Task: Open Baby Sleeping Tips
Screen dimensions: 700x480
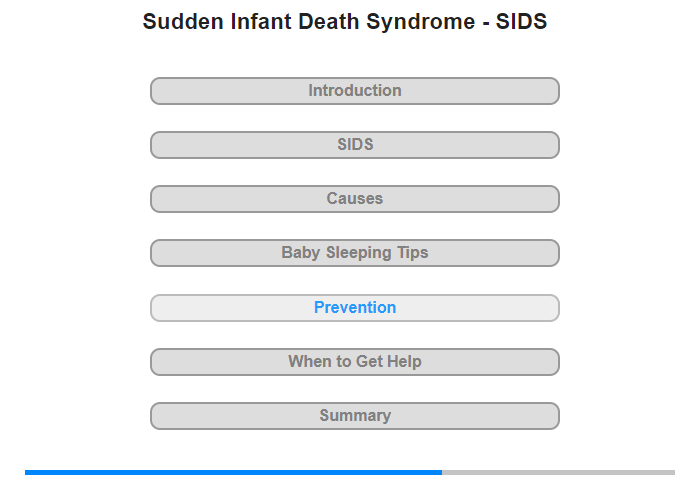Action: [x=354, y=253]
